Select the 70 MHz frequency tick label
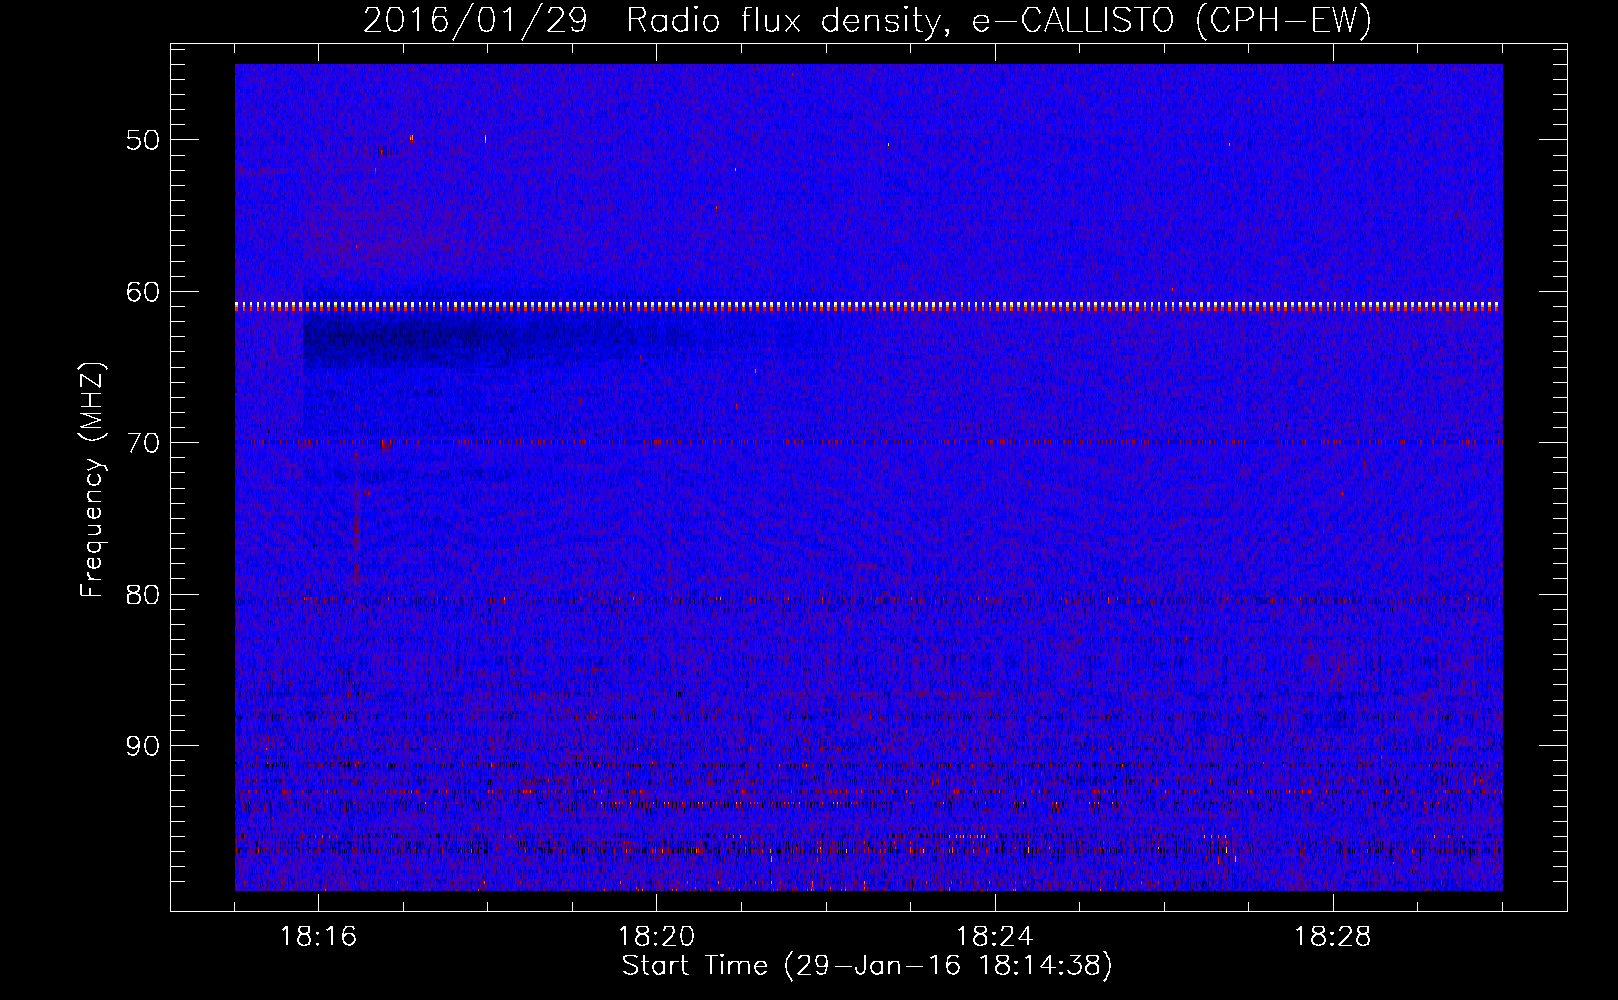 click(143, 443)
